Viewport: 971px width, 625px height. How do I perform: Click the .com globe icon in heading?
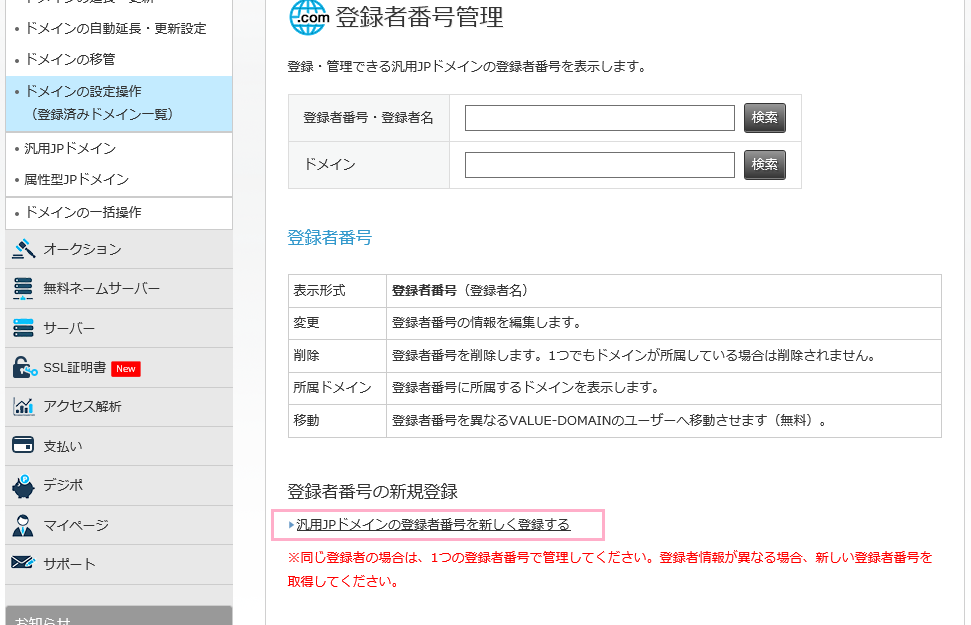(308, 17)
